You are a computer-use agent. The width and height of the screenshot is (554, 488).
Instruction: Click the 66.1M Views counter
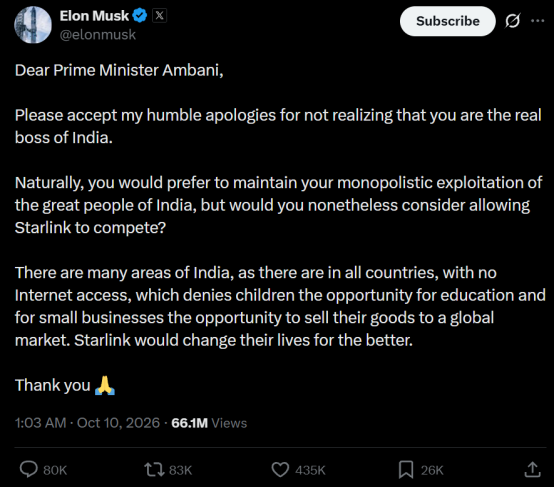[209, 423]
